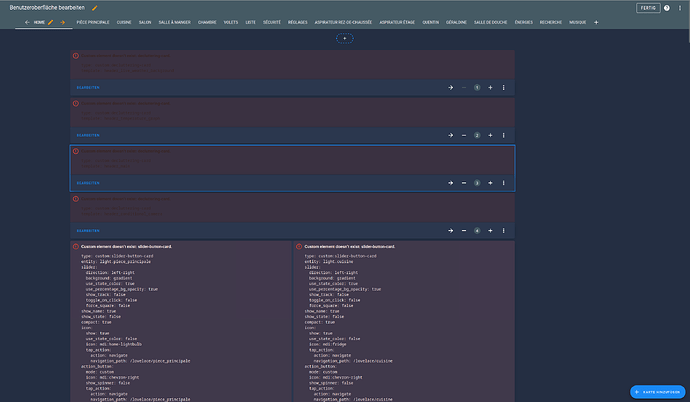Add a new view with the plus after MUSIQUE

pos(596,22)
